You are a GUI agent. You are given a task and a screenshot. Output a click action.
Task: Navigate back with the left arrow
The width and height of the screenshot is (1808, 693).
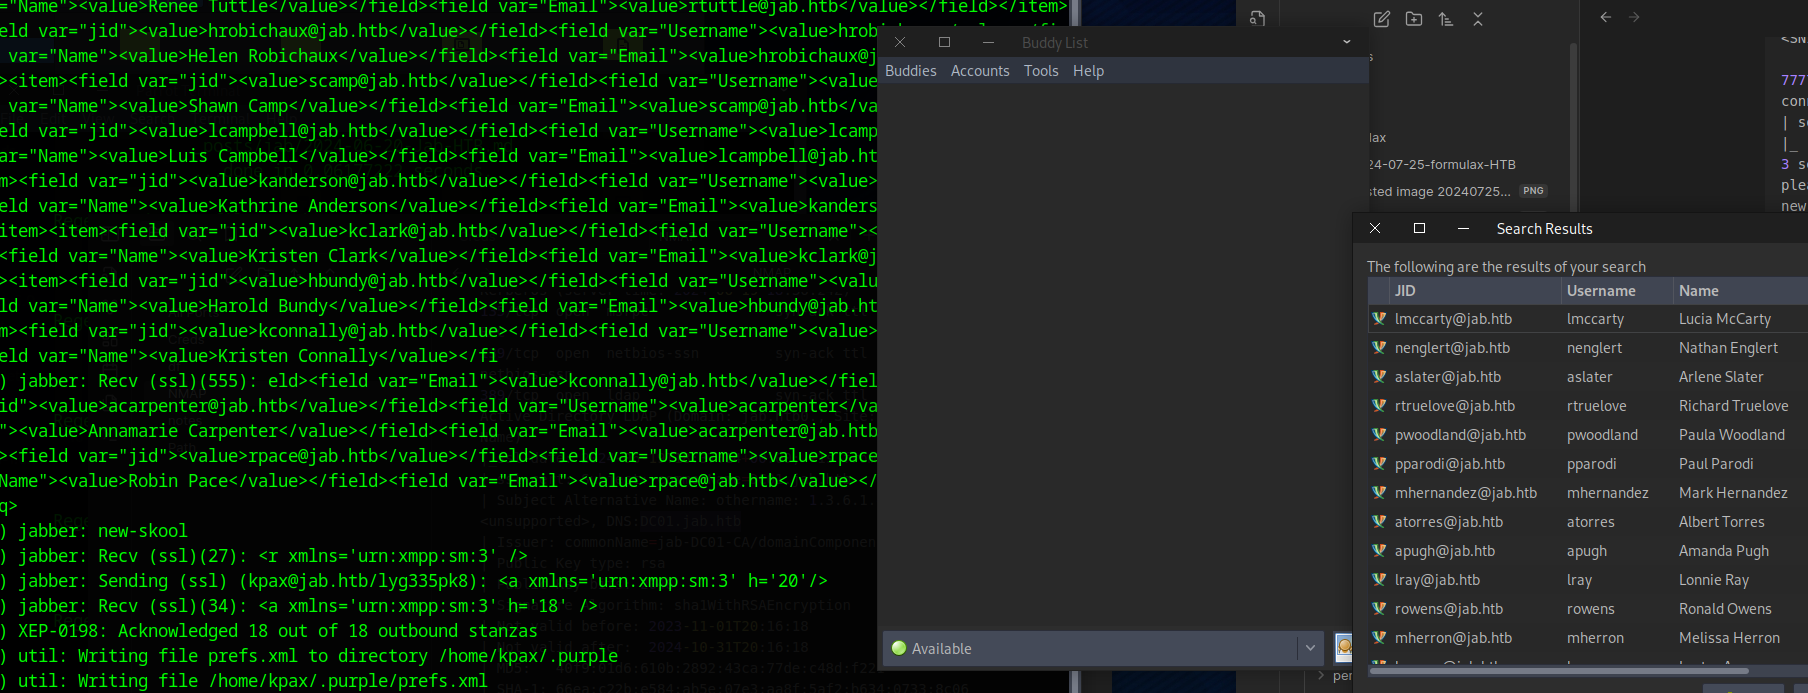(x=1605, y=17)
